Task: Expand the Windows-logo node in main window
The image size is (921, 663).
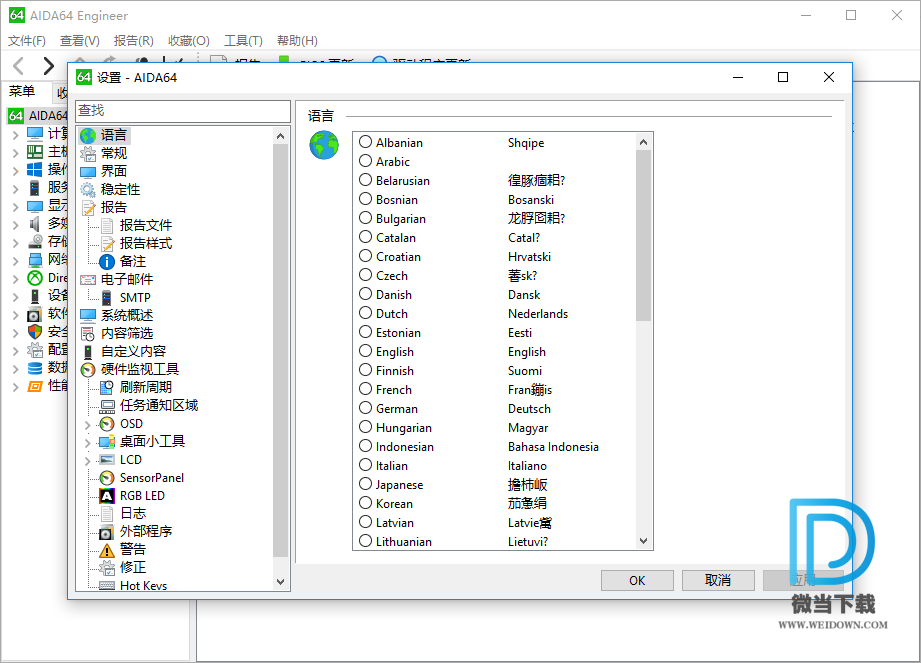Action: click(16, 171)
